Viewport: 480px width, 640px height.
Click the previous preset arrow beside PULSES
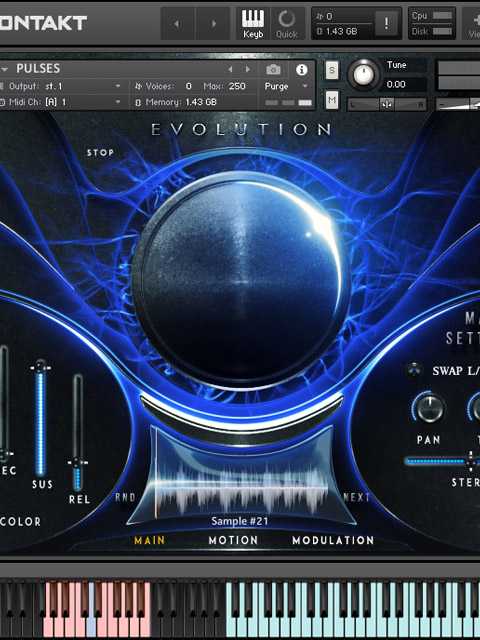tap(230, 69)
